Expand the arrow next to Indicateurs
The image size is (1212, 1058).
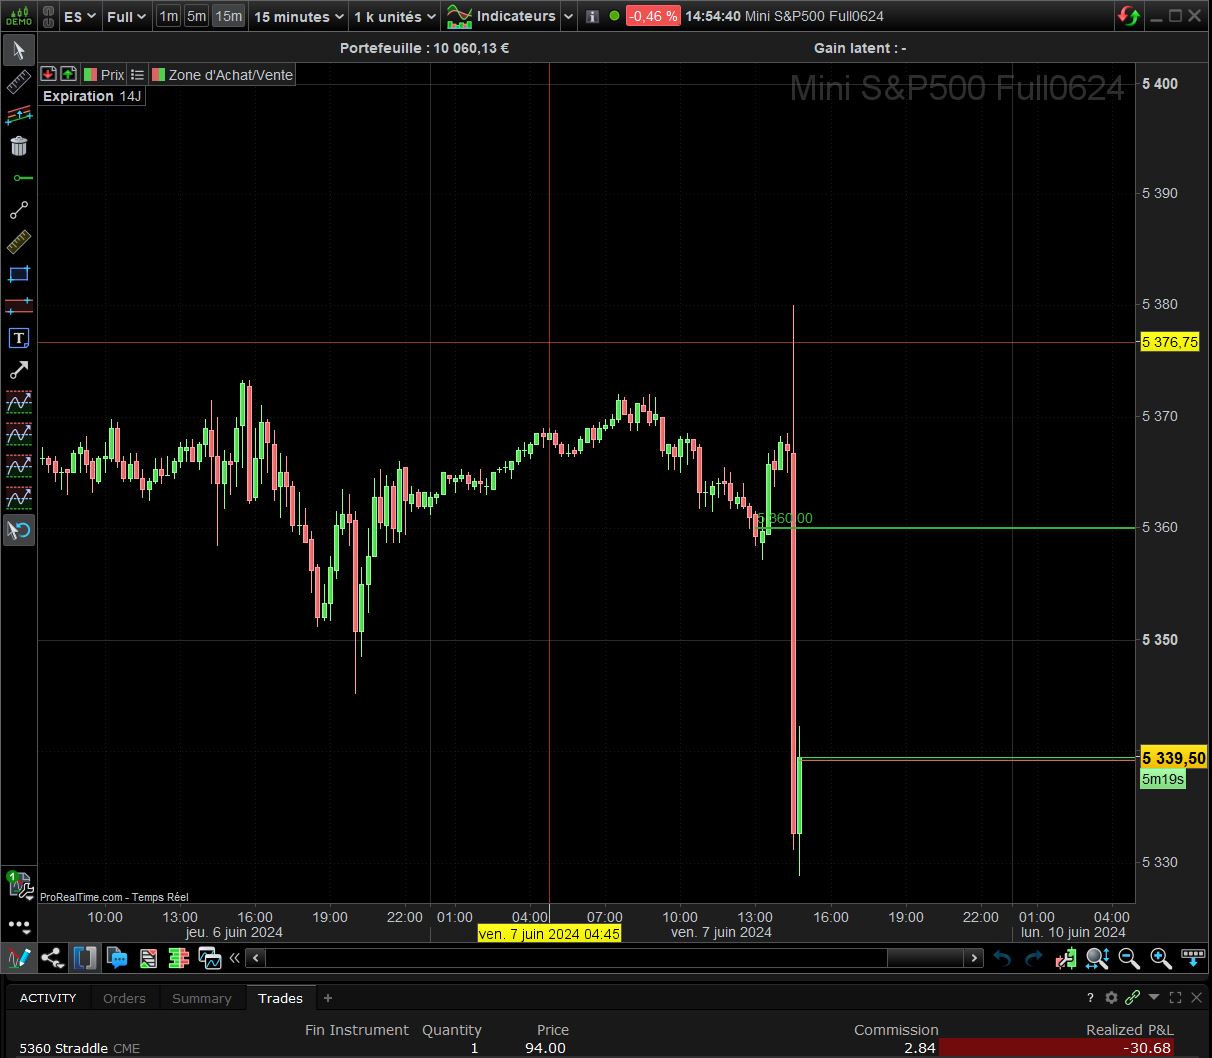568,16
